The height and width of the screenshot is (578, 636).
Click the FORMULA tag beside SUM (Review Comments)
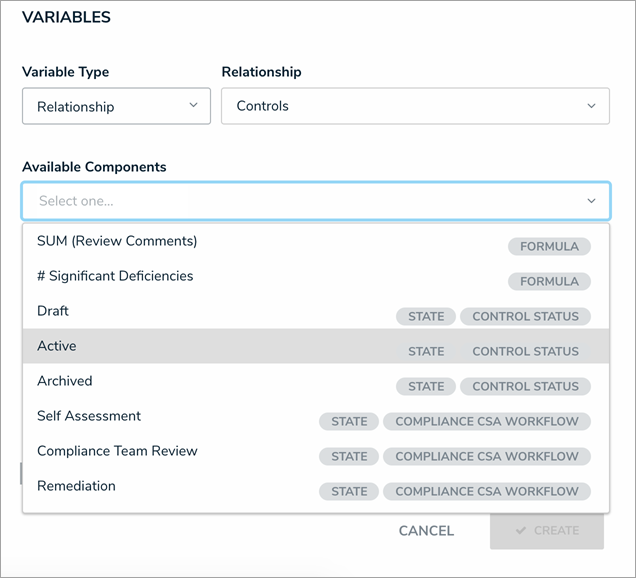pyautogui.click(x=549, y=246)
